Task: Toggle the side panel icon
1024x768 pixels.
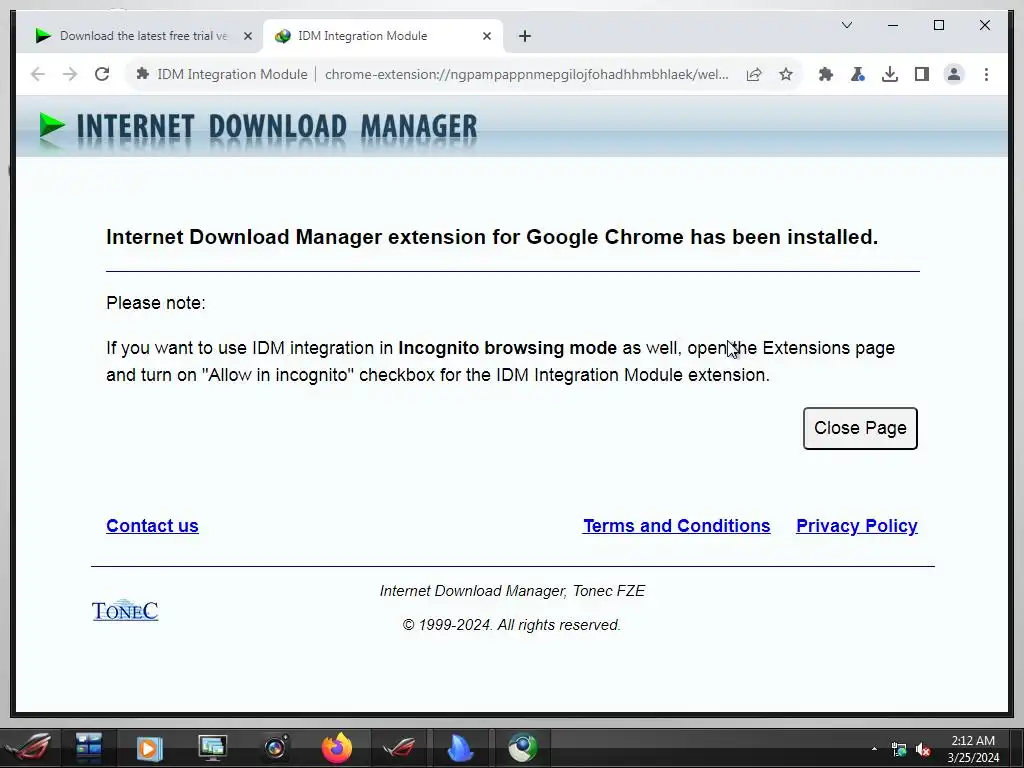Action: 921,74
